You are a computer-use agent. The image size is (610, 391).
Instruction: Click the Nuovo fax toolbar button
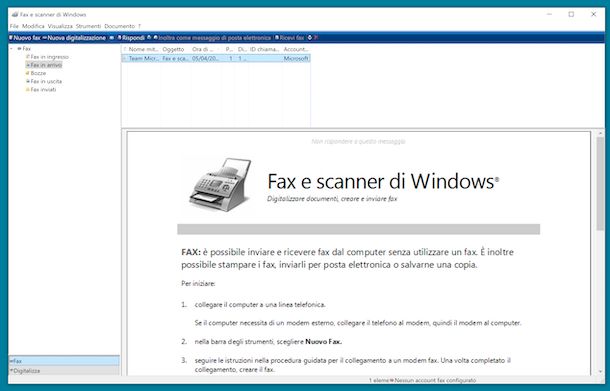tap(25, 38)
